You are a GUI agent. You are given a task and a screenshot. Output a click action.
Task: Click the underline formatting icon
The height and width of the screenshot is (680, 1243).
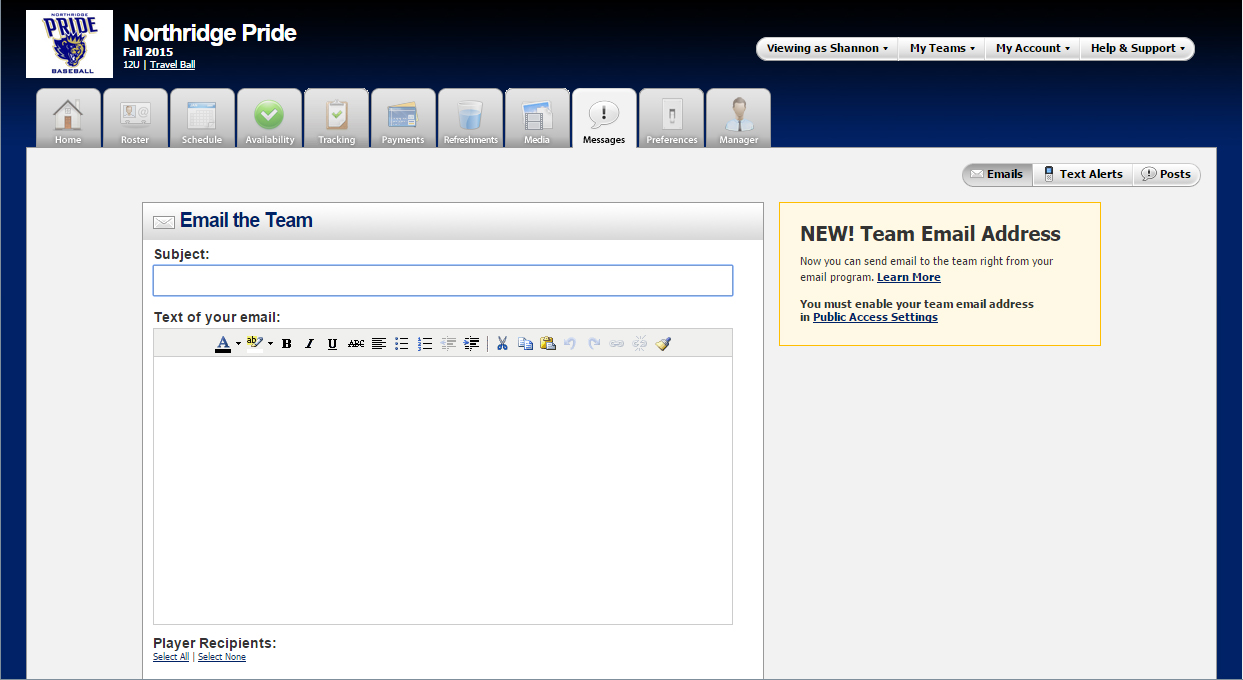coord(332,344)
